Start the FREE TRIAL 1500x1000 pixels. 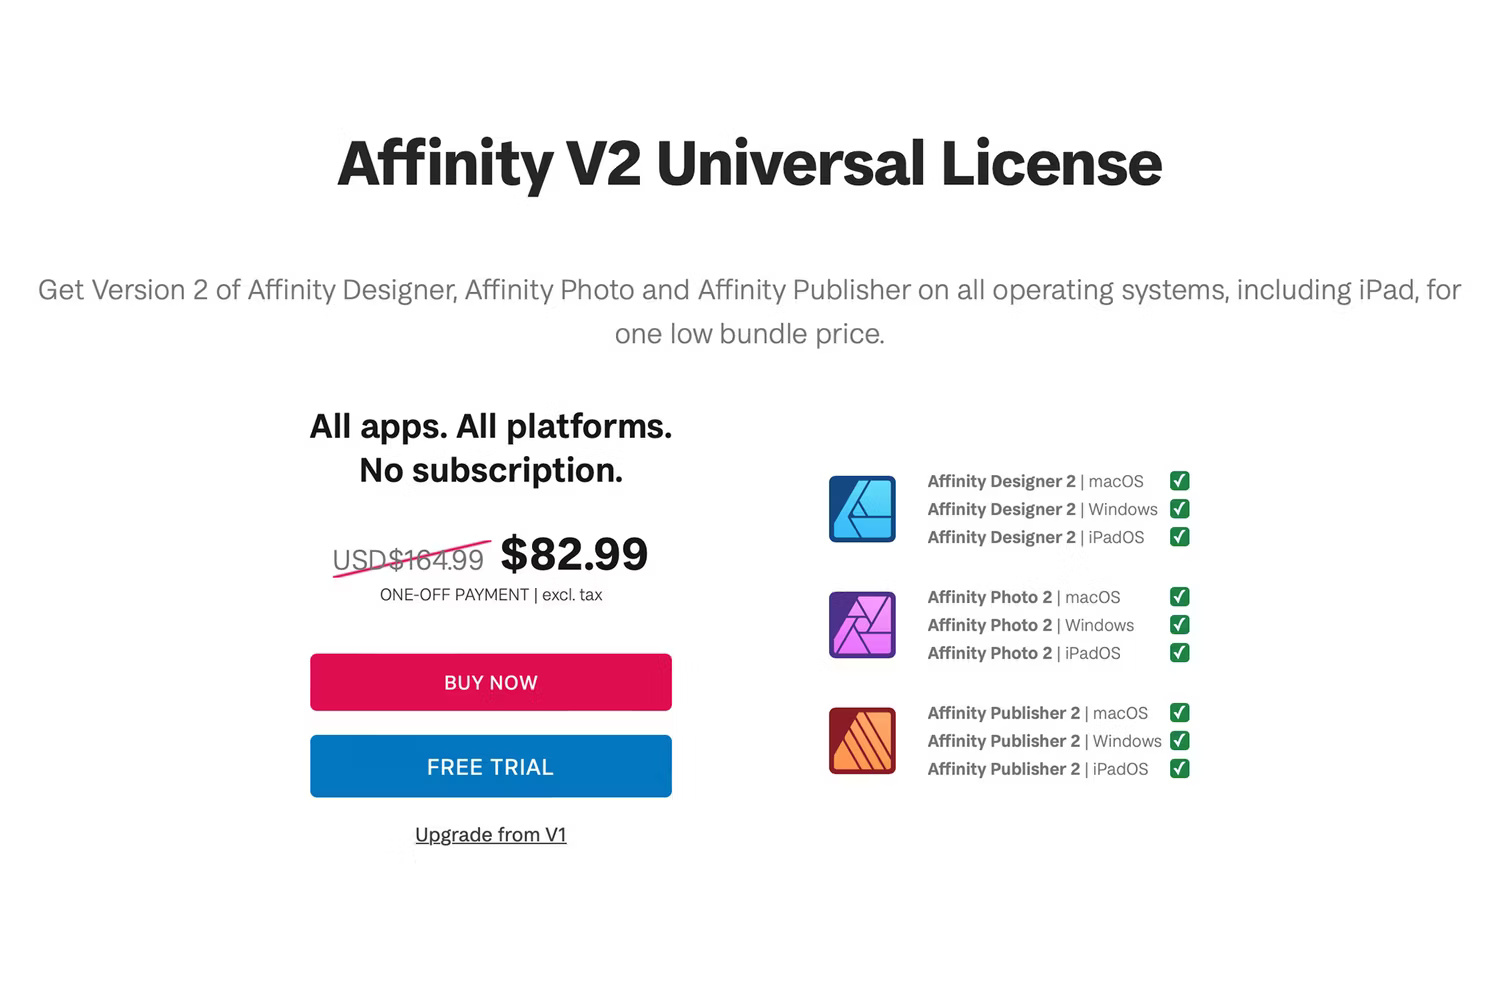(x=490, y=766)
